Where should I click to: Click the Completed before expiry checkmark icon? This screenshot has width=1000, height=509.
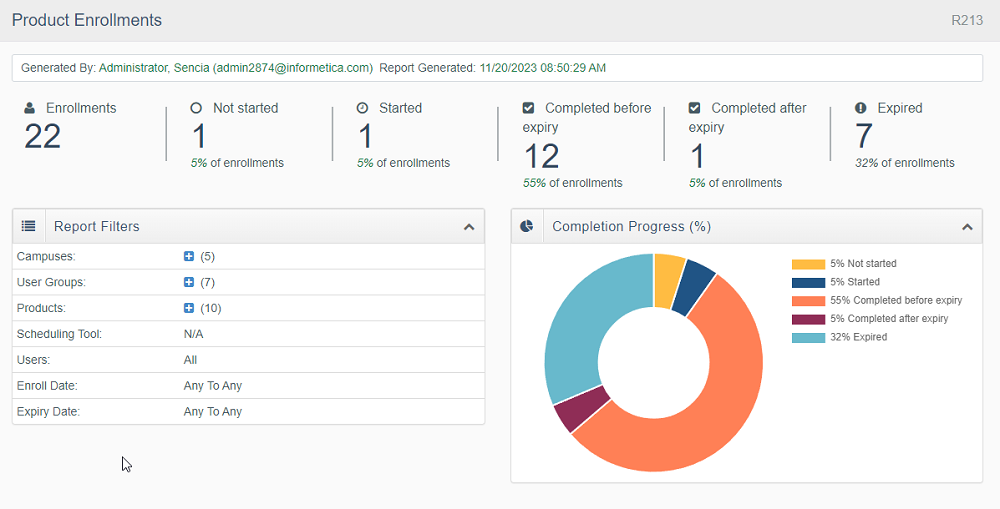click(x=528, y=108)
